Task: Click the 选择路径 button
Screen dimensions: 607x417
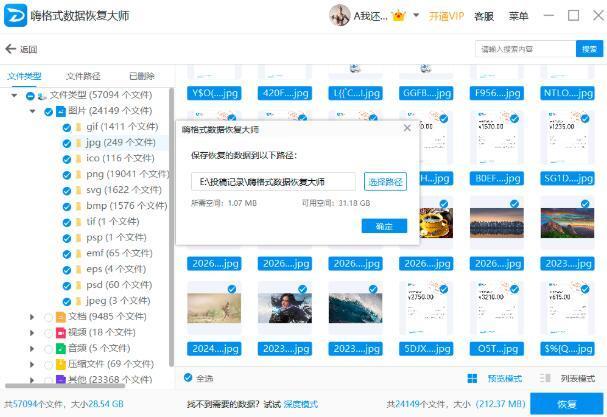Action: pos(385,182)
